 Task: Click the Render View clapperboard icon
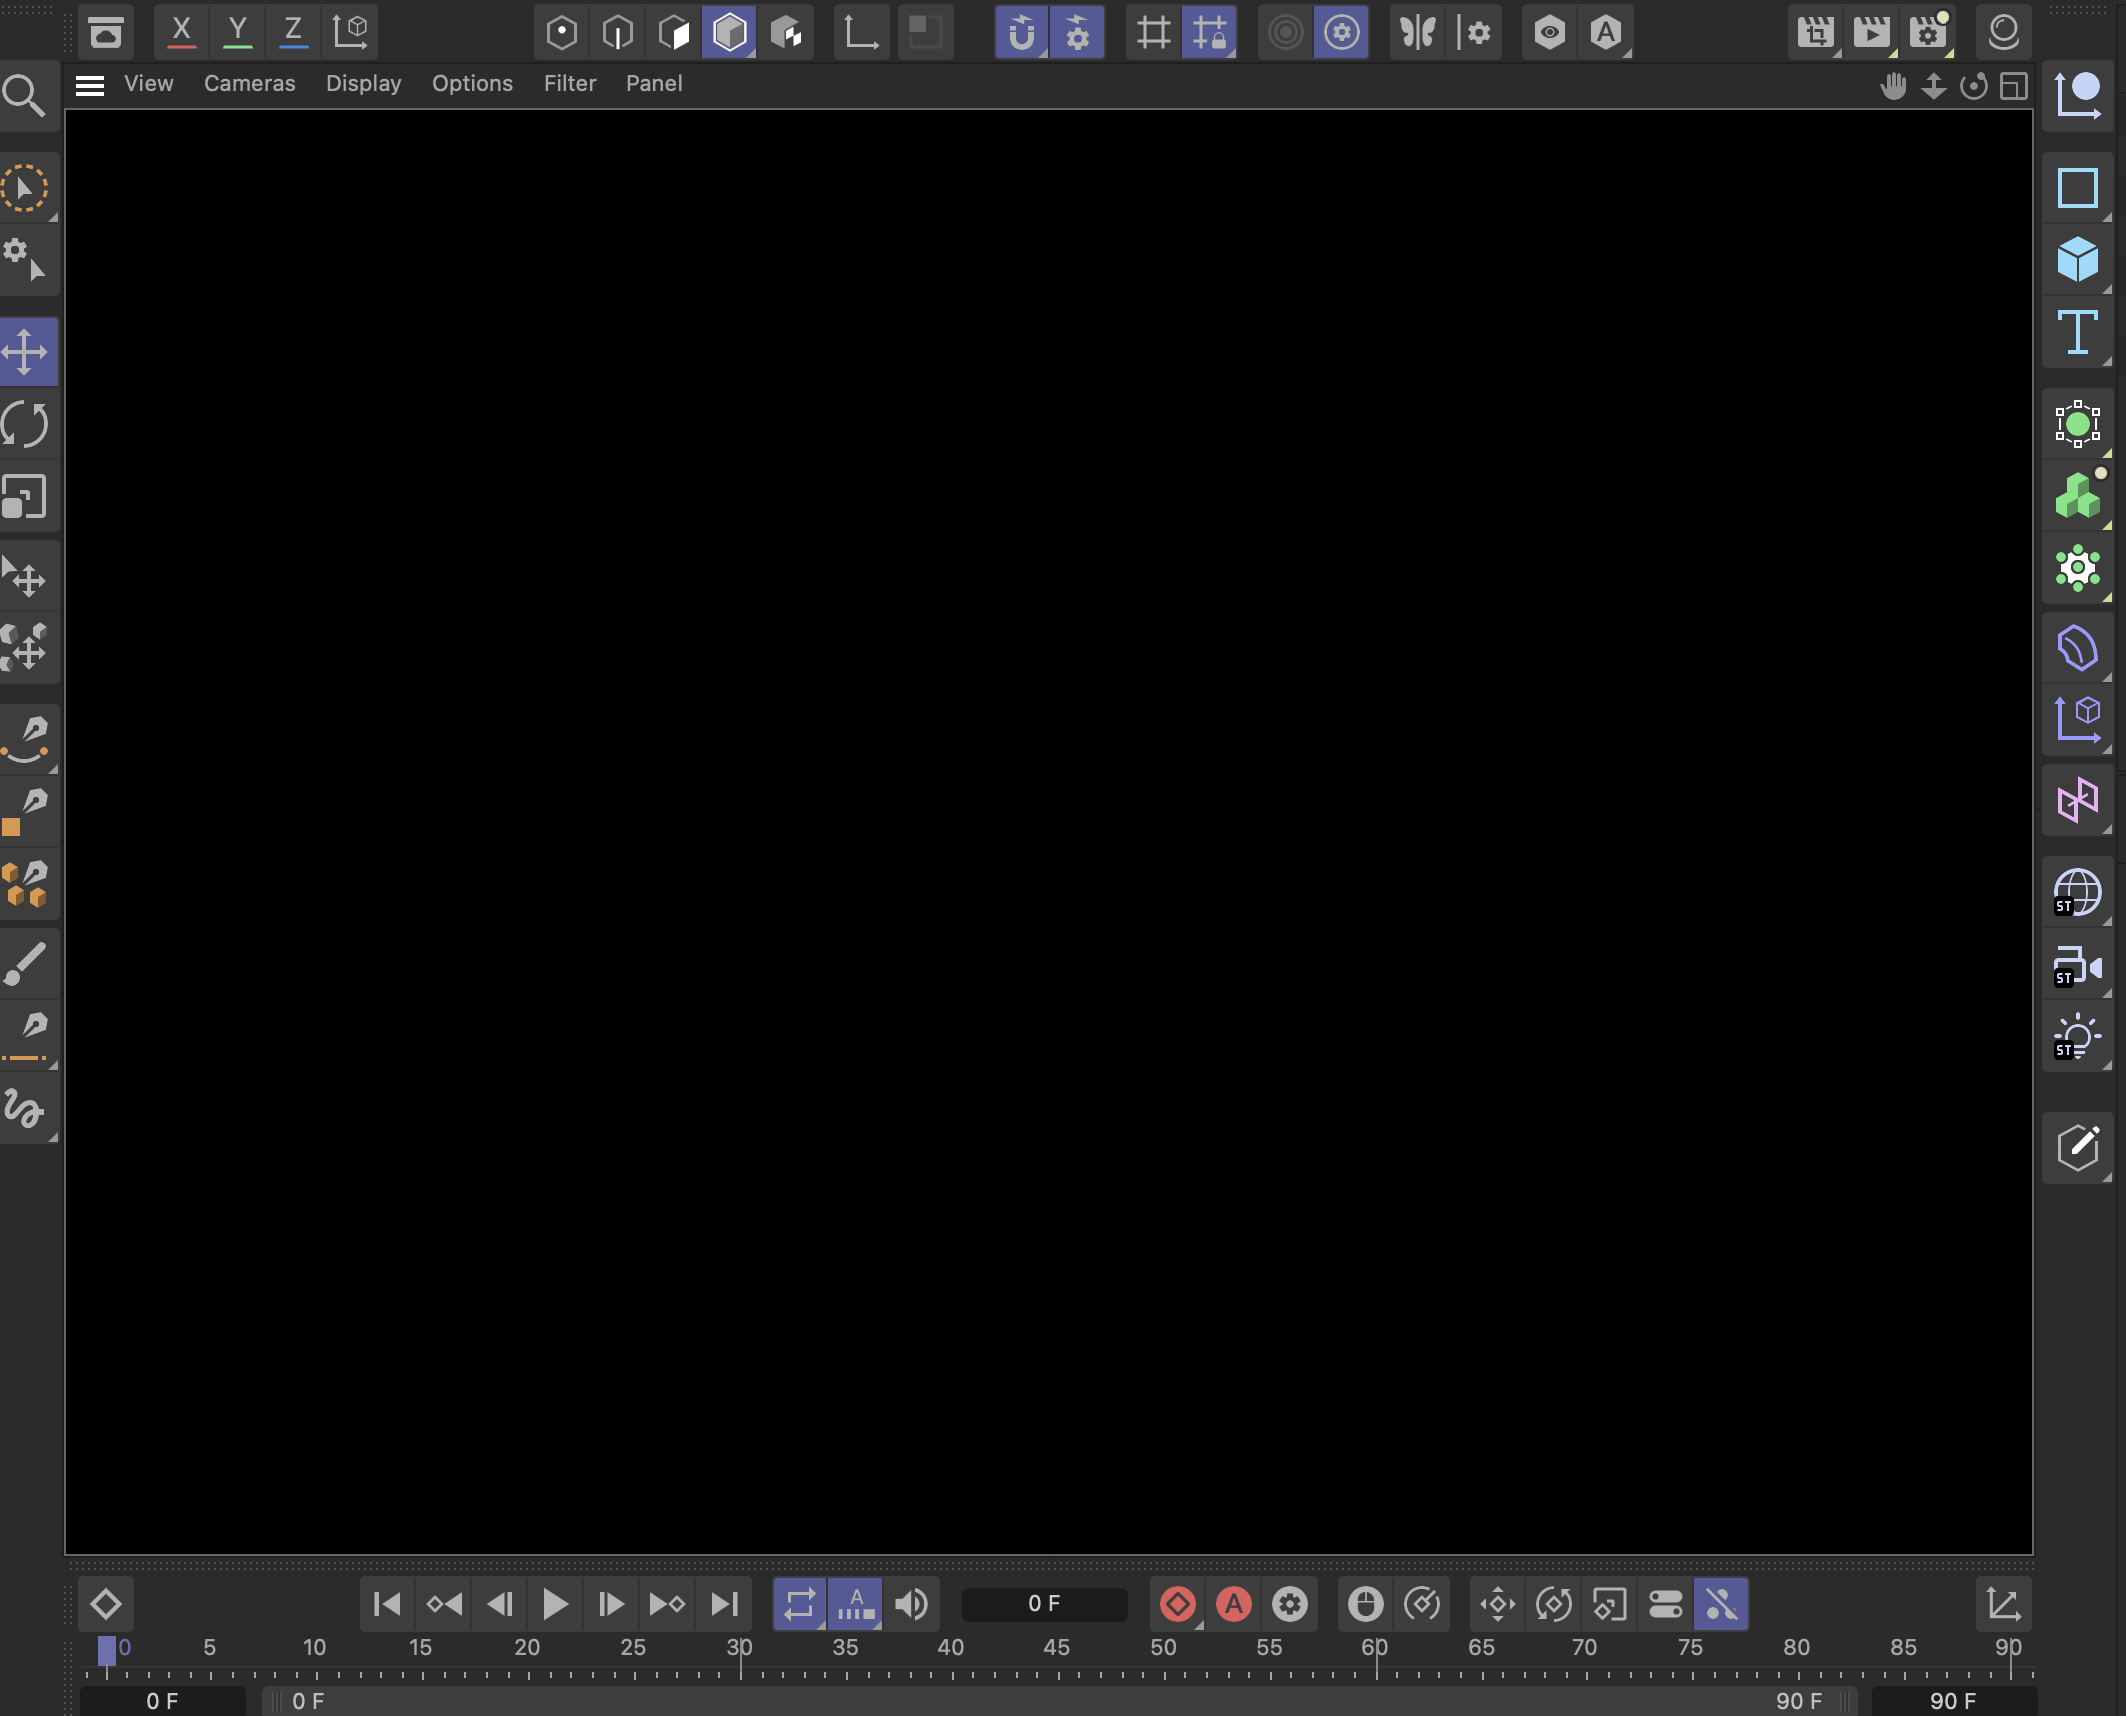pos(1814,33)
